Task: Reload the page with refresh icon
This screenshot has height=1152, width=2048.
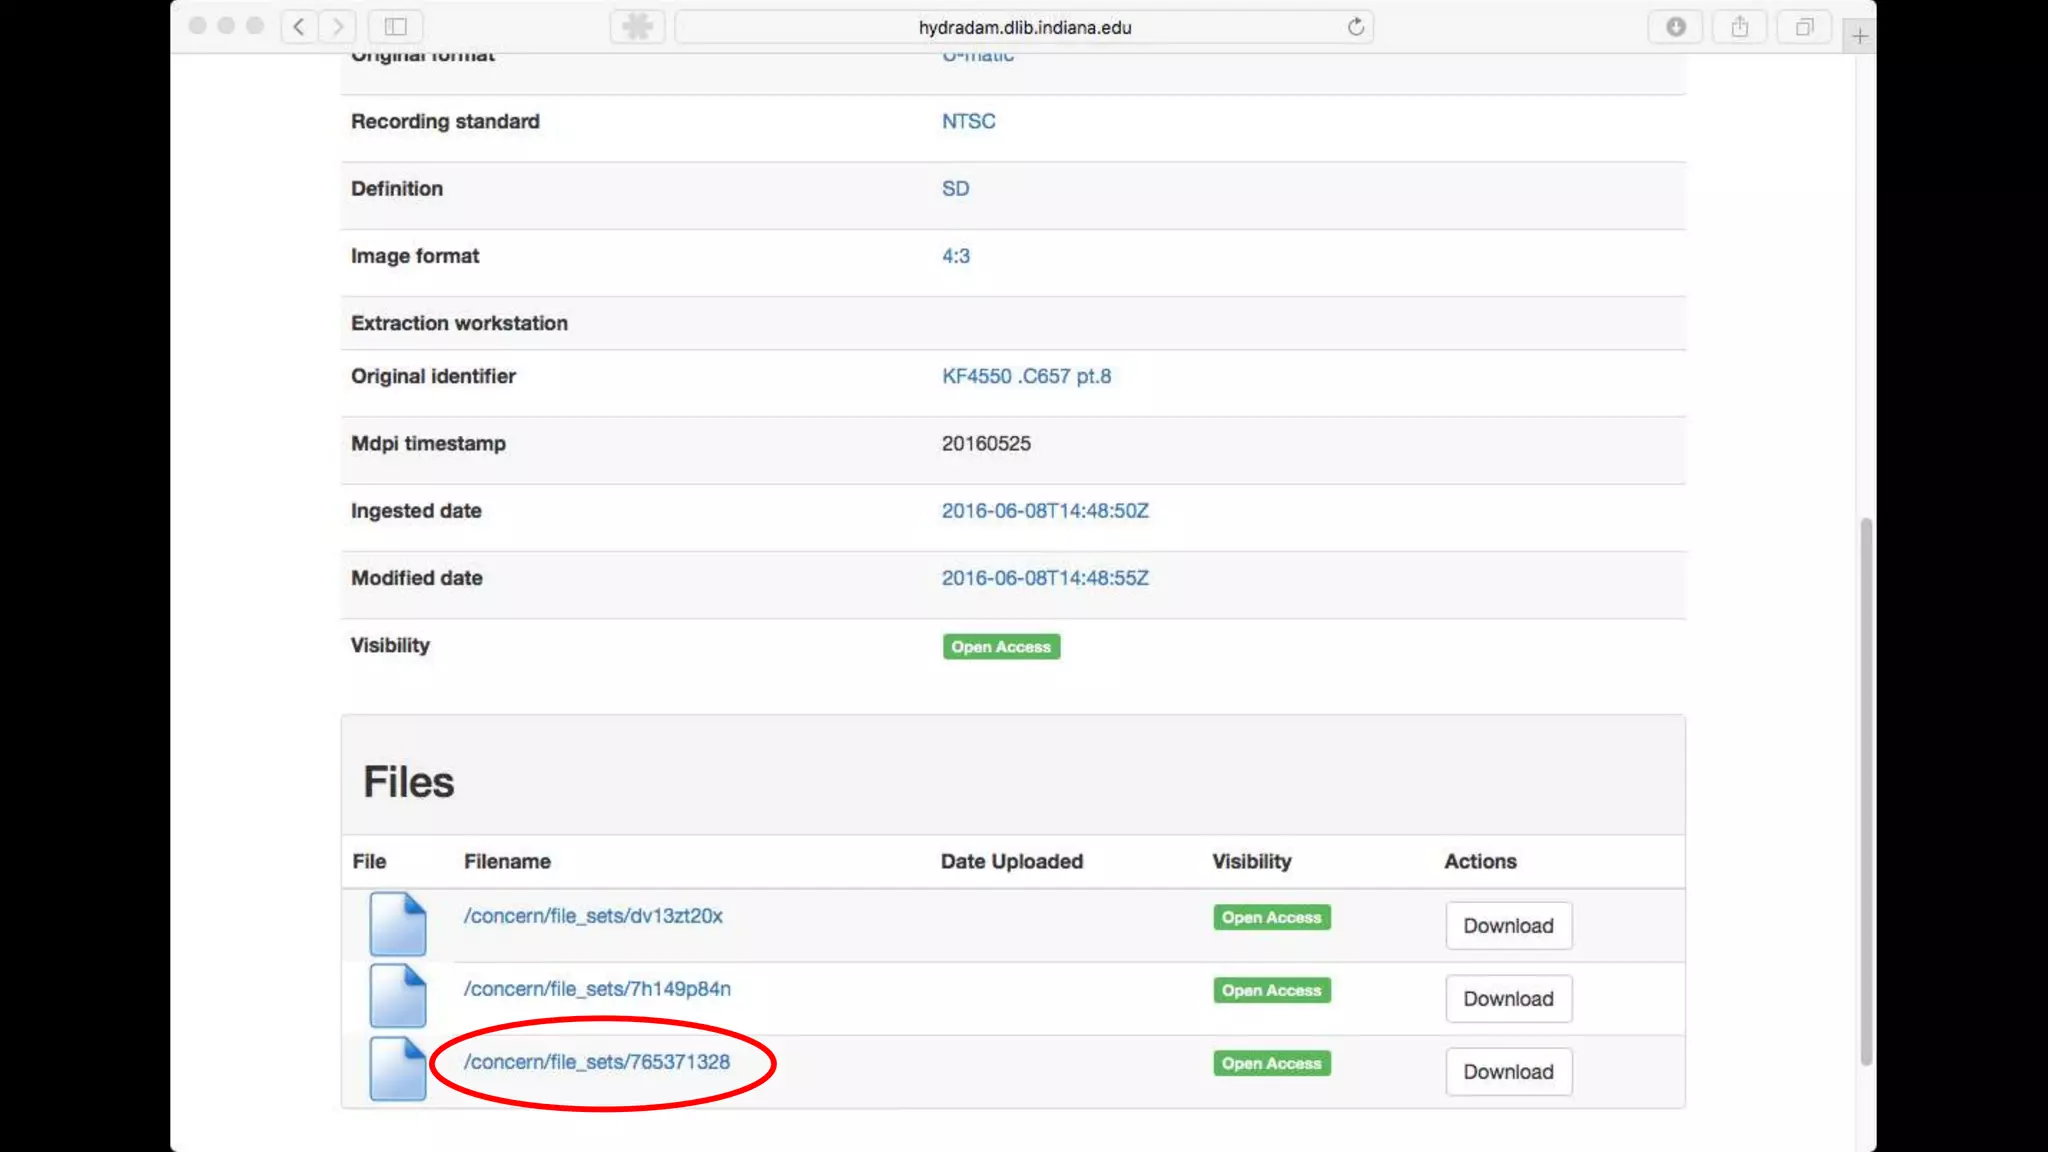Action: pyautogui.click(x=1355, y=27)
